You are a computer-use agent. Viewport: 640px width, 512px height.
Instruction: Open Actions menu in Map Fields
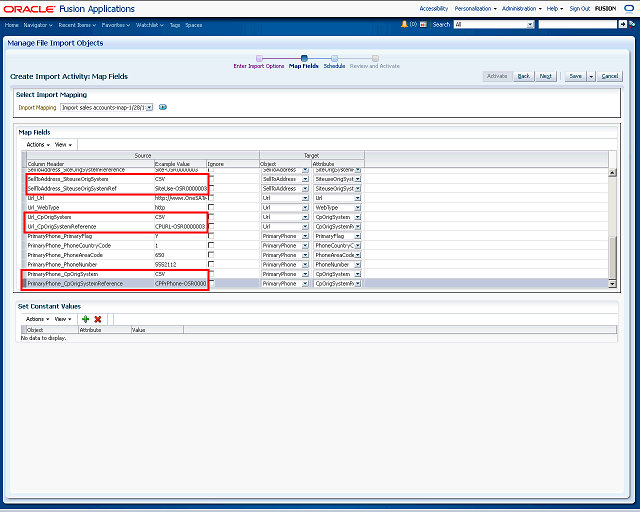click(x=36, y=144)
